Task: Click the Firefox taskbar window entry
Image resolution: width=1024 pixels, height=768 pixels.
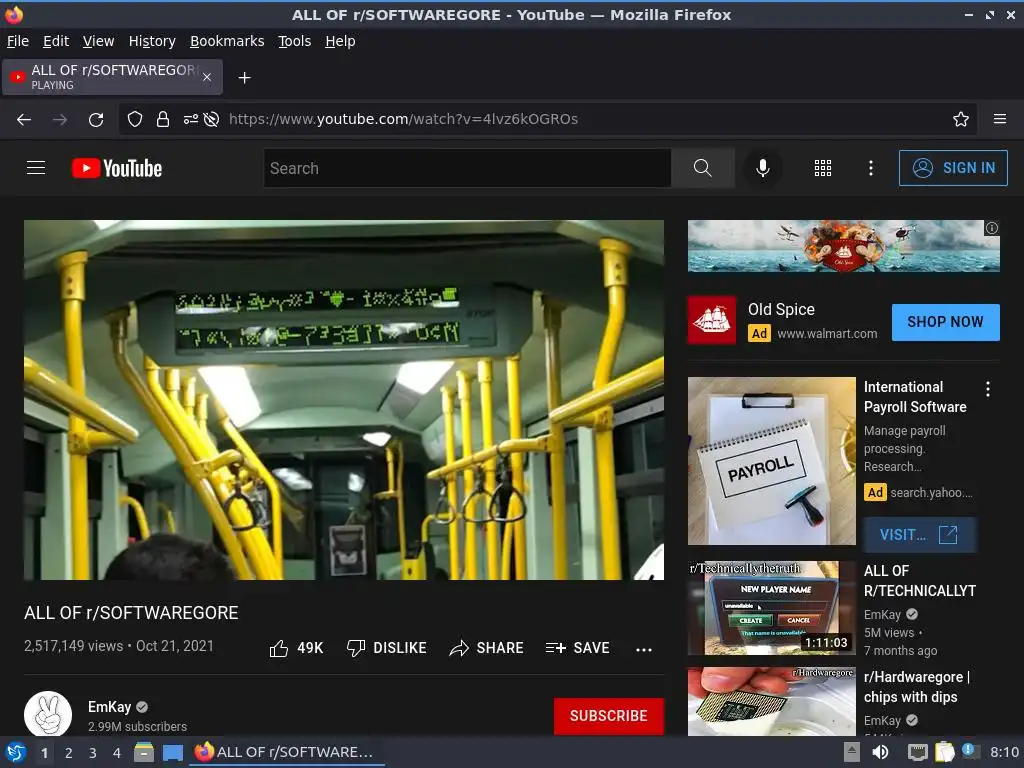Action: pyautogui.click(x=287, y=752)
